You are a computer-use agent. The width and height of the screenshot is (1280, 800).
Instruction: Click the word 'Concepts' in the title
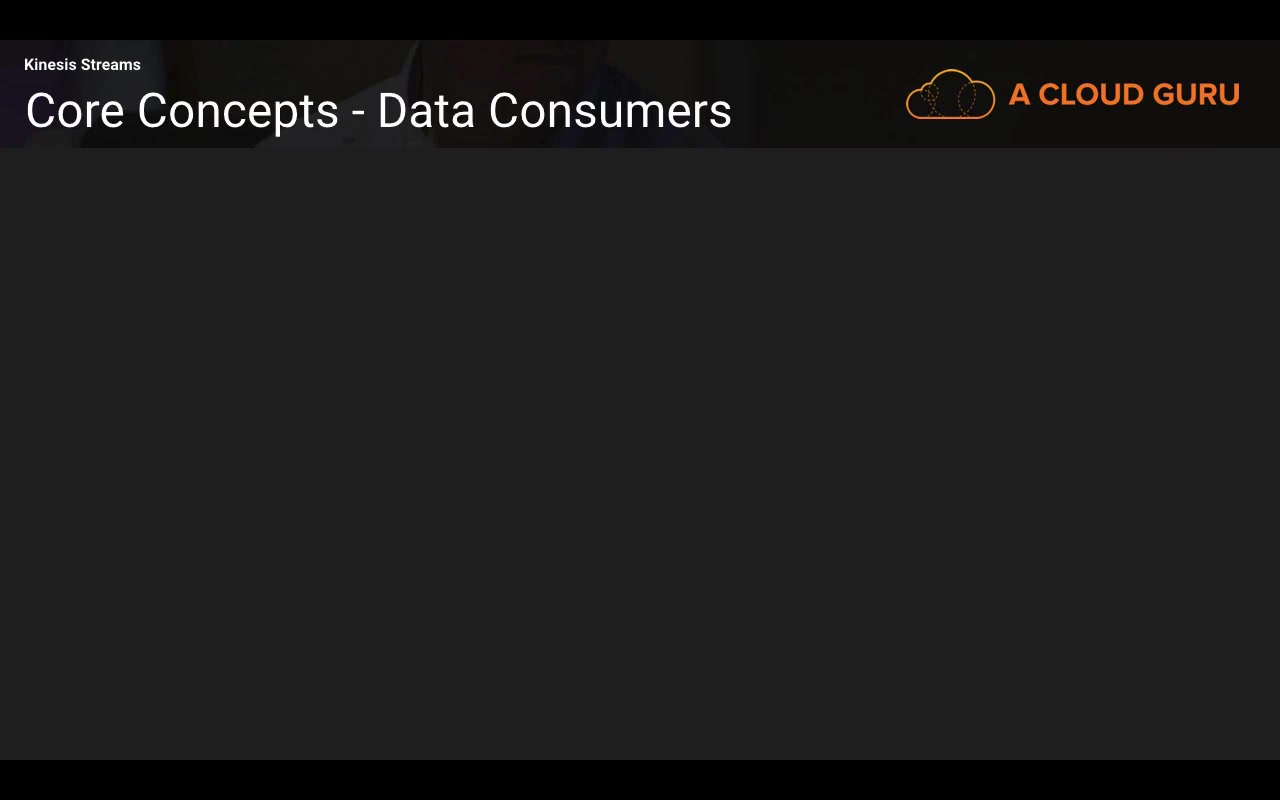[x=238, y=111]
